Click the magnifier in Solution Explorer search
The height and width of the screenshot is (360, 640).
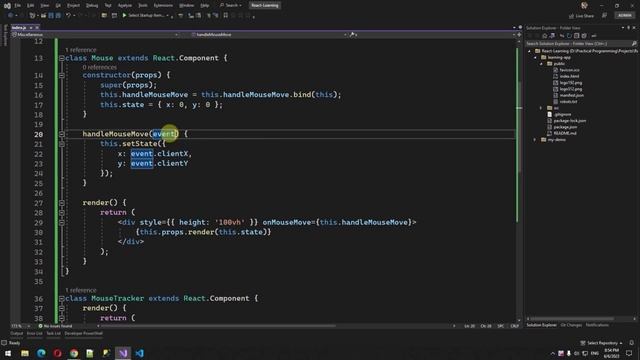tap(633, 43)
